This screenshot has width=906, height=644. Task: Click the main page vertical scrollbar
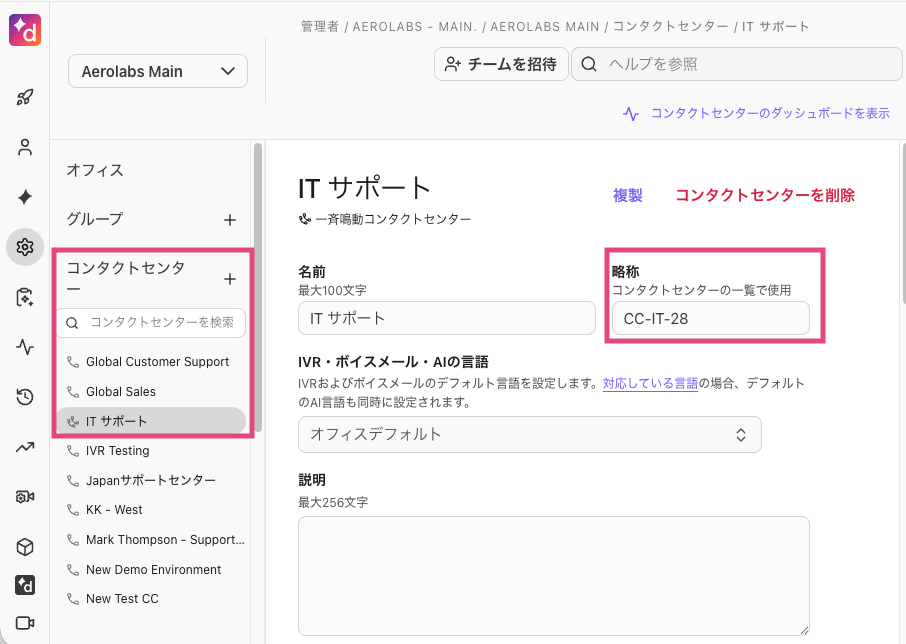[903, 222]
